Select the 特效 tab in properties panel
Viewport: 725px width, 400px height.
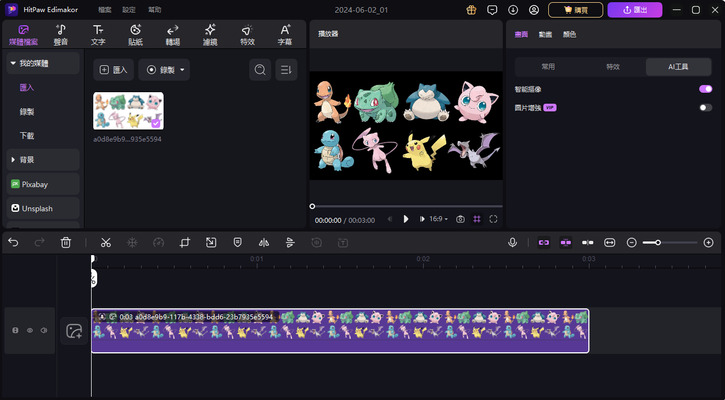point(613,66)
